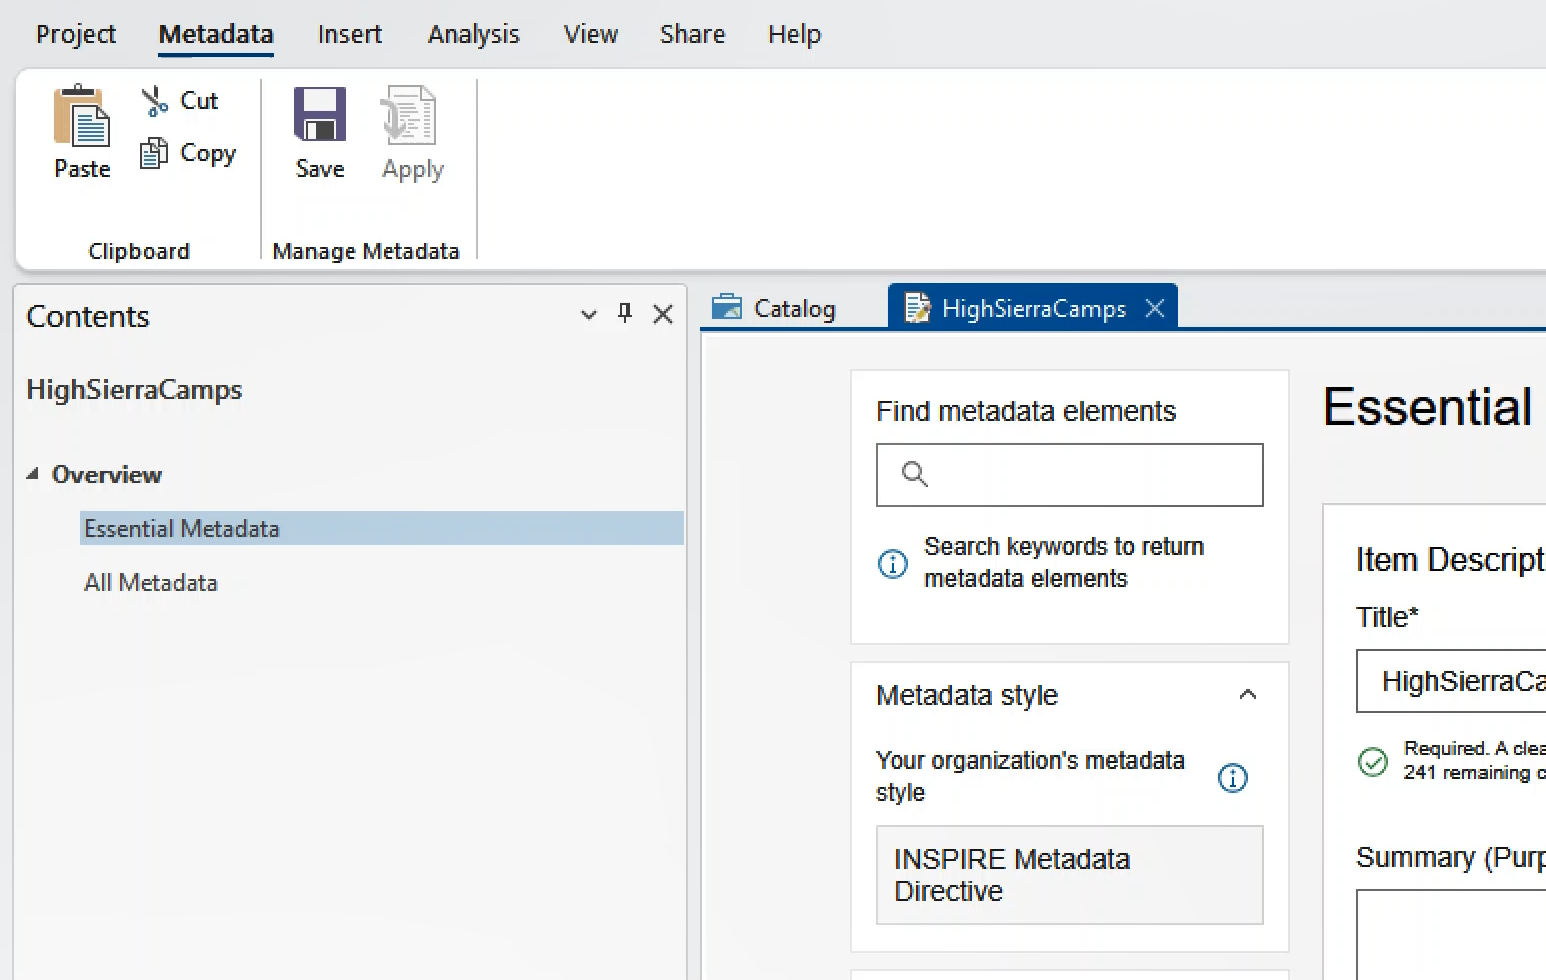The image size is (1546, 980).
Task: Switch to the Insert ribbon tab
Action: pos(349,33)
